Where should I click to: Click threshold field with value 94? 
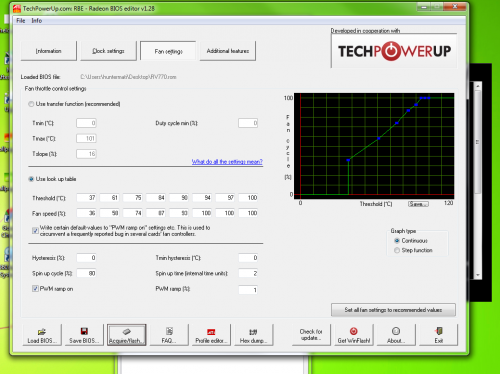pos(202,198)
